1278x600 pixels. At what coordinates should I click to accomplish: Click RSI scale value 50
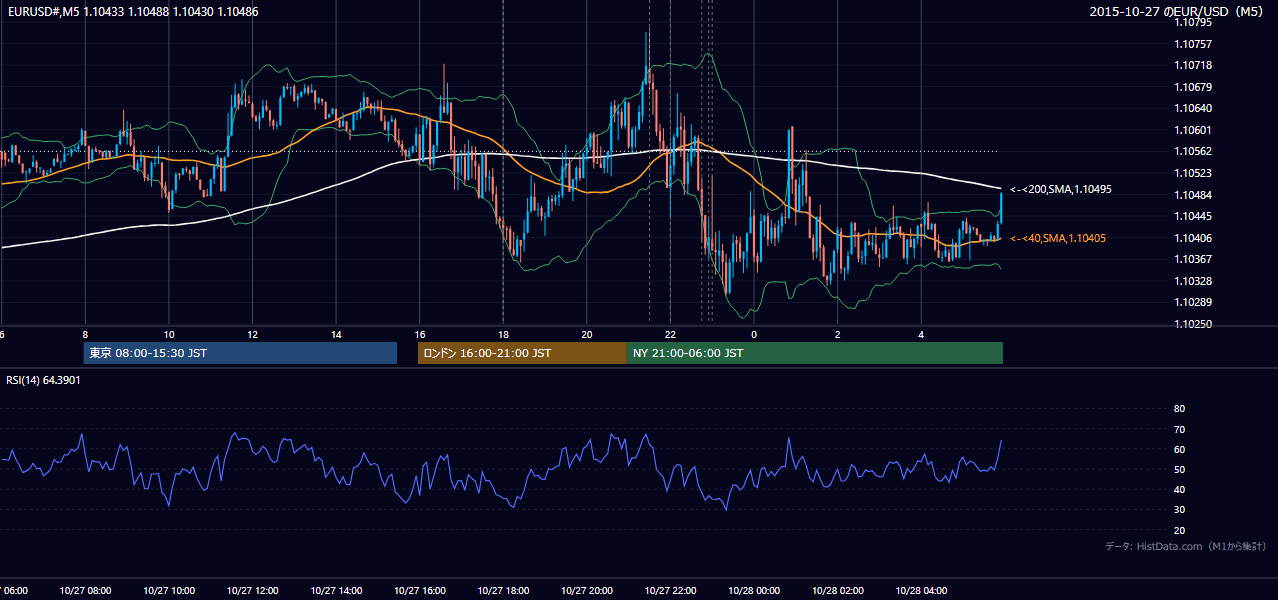click(1179, 470)
